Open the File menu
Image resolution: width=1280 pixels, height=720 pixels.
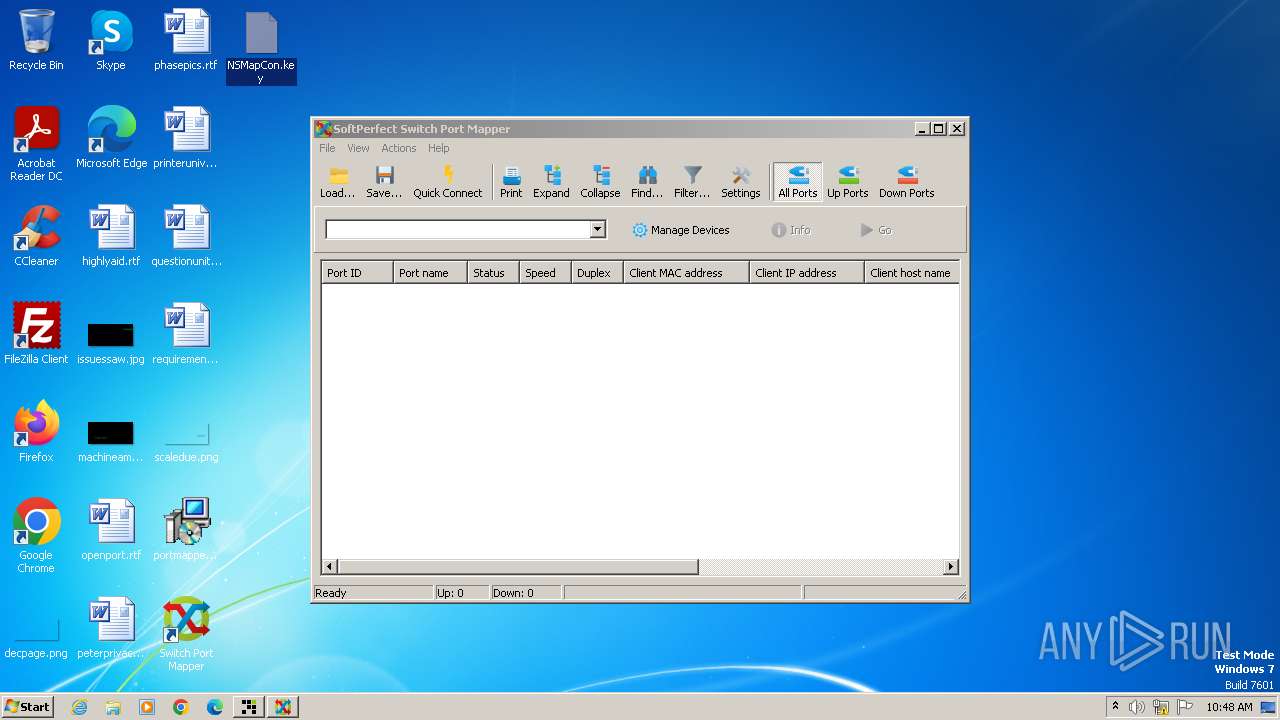click(x=327, y=148)
